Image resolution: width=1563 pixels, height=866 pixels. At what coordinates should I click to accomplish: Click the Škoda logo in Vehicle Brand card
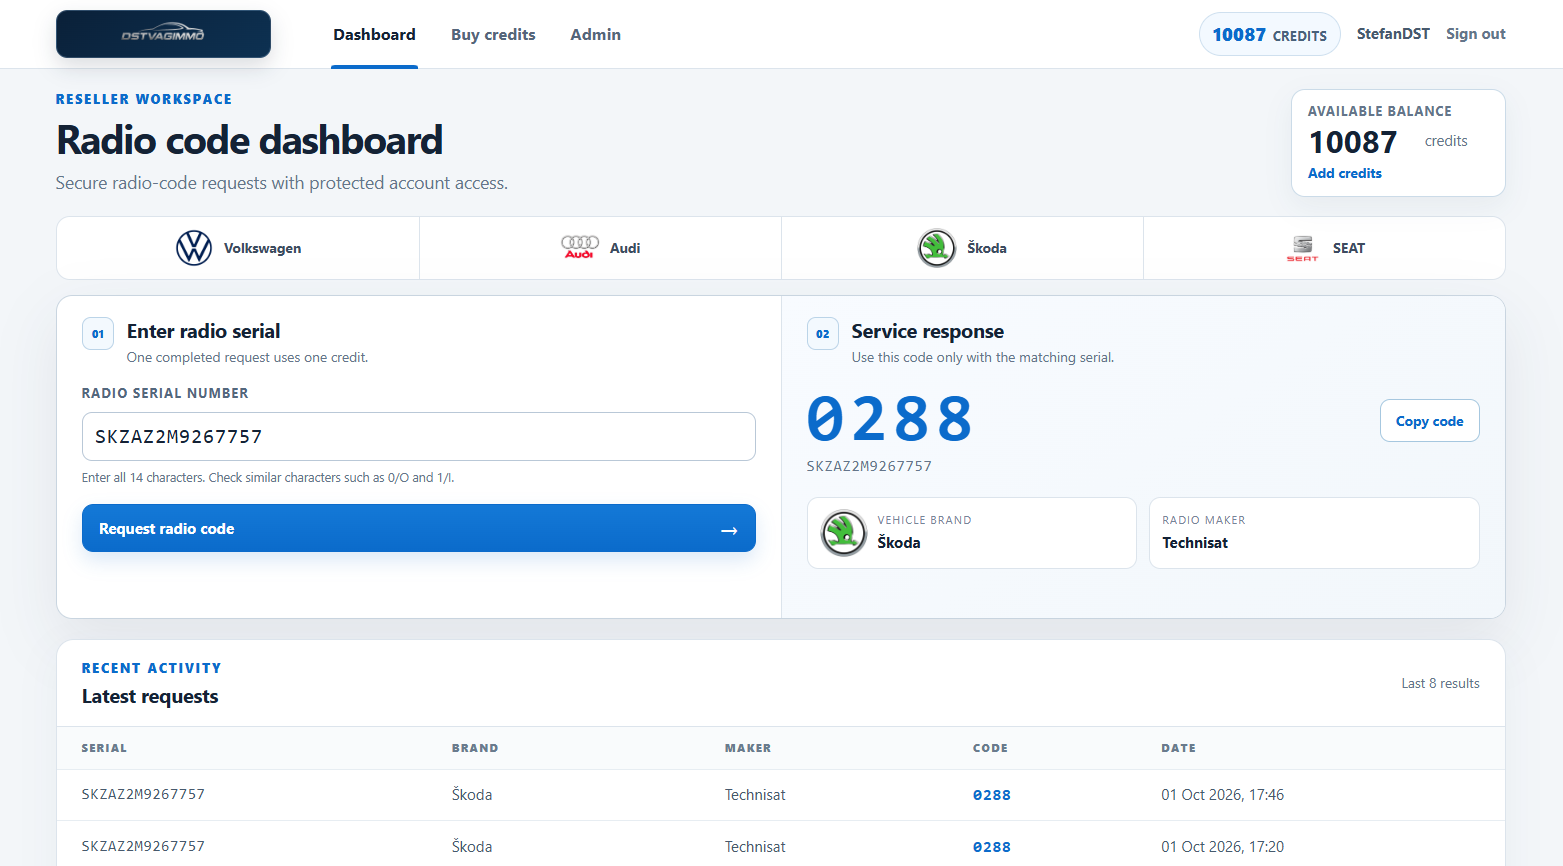[x=844, y=533]
